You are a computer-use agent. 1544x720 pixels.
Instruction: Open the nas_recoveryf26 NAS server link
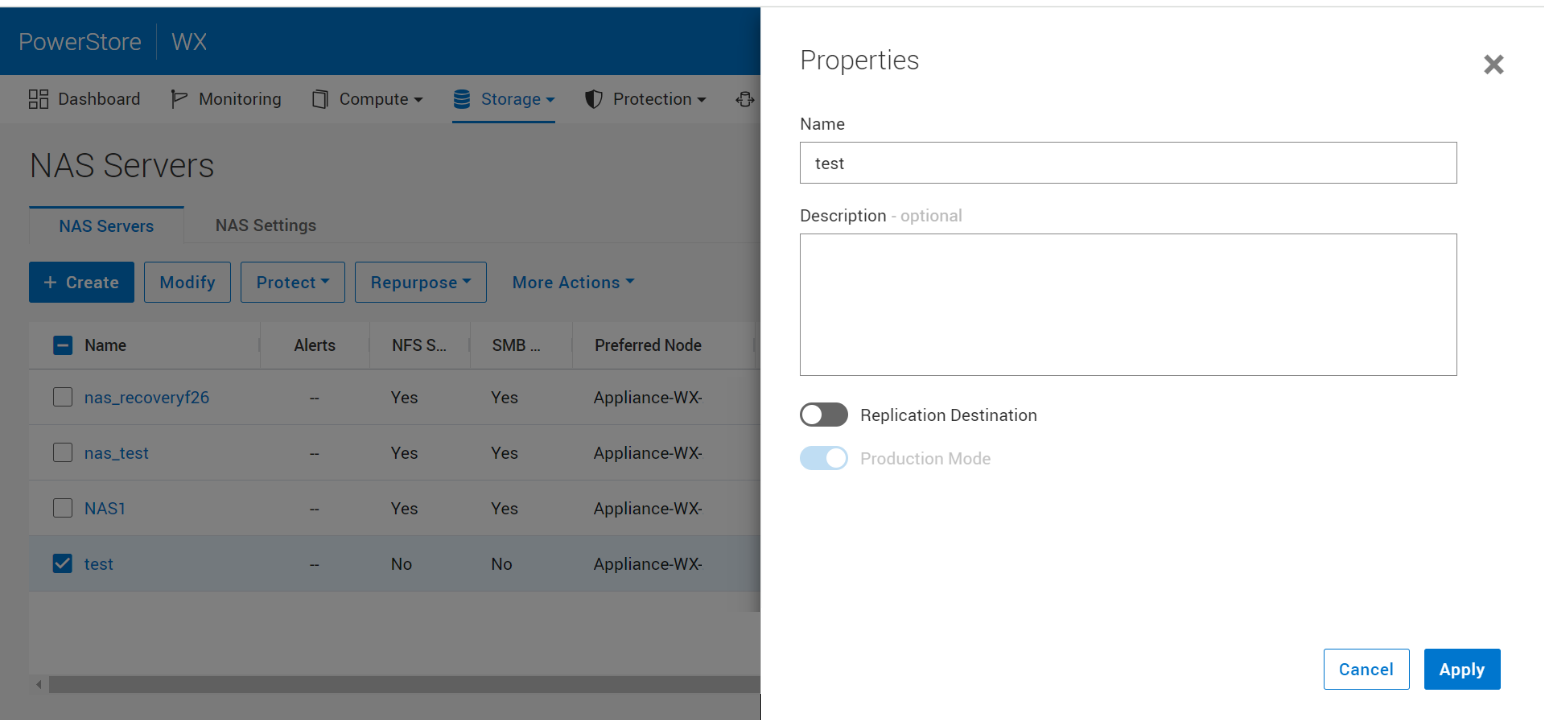tap(146, 397)
